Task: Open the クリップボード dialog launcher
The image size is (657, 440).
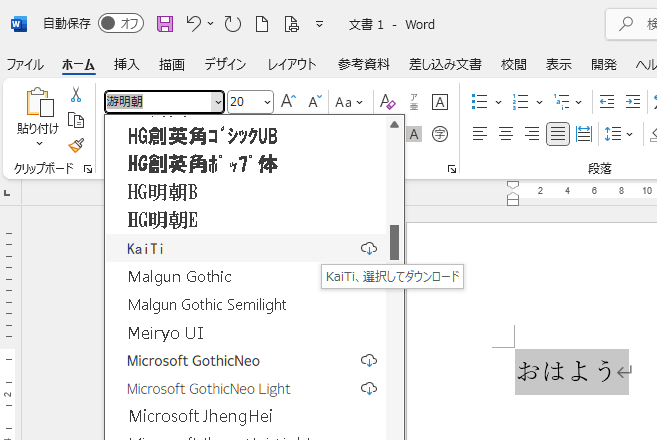Action: [x=88, y=169]
